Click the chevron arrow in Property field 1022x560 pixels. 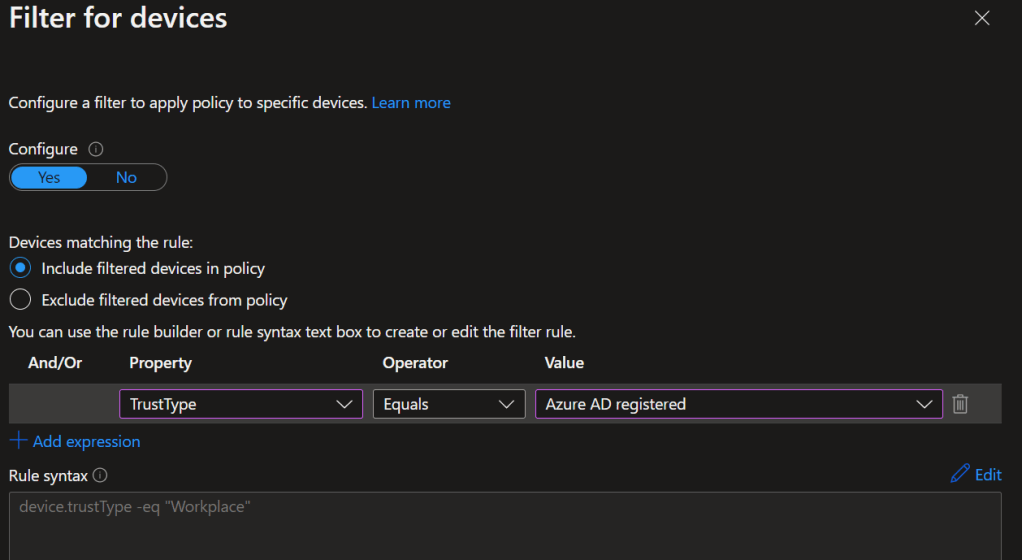(345, 404)
